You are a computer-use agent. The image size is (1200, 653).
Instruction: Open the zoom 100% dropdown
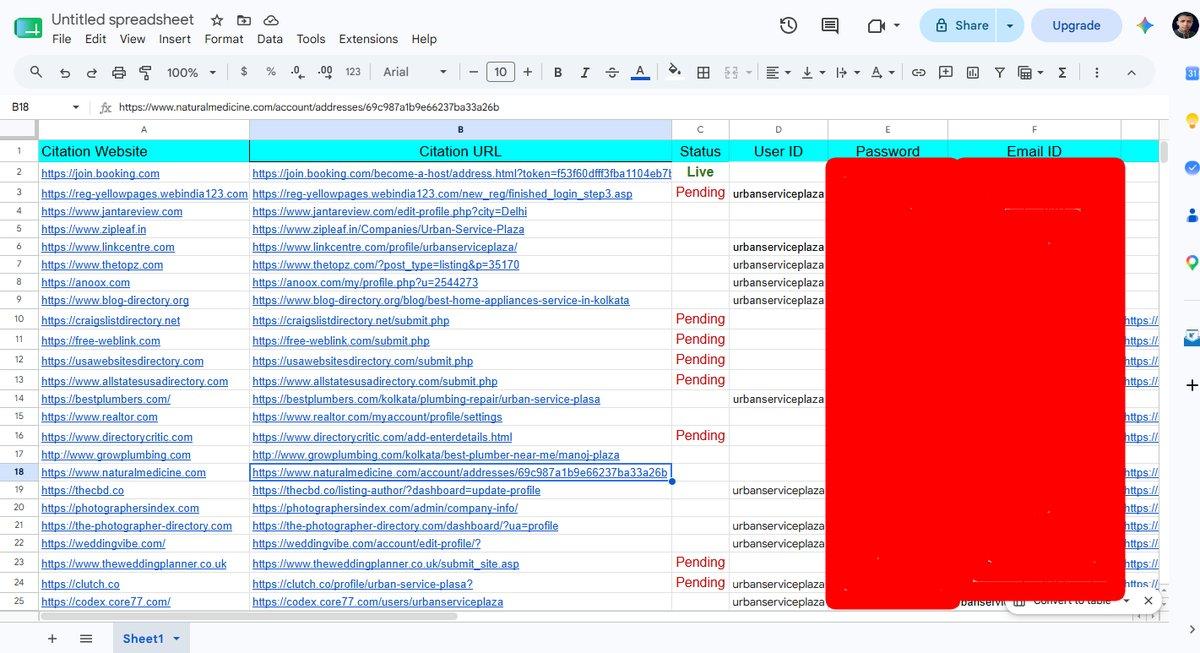tap(192, 72)
